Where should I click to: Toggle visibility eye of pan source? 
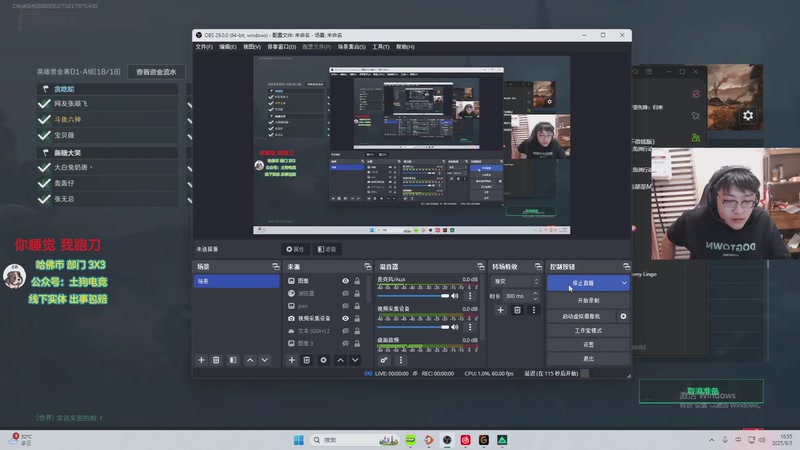click(x=345, y=306)
